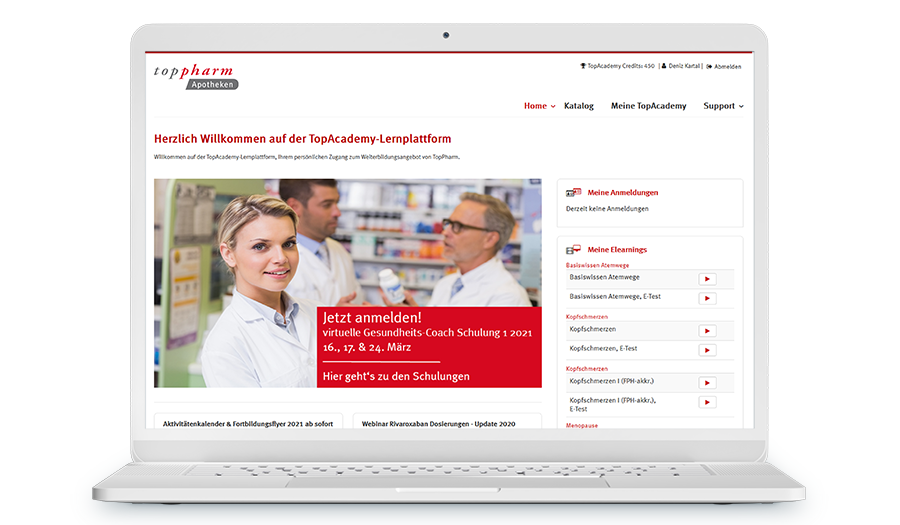The height and width of the screenshot is (525, 900).
Task: Play the Kopfschmerzen I (FPH-akkr.) course
Action: coord(707,383)
